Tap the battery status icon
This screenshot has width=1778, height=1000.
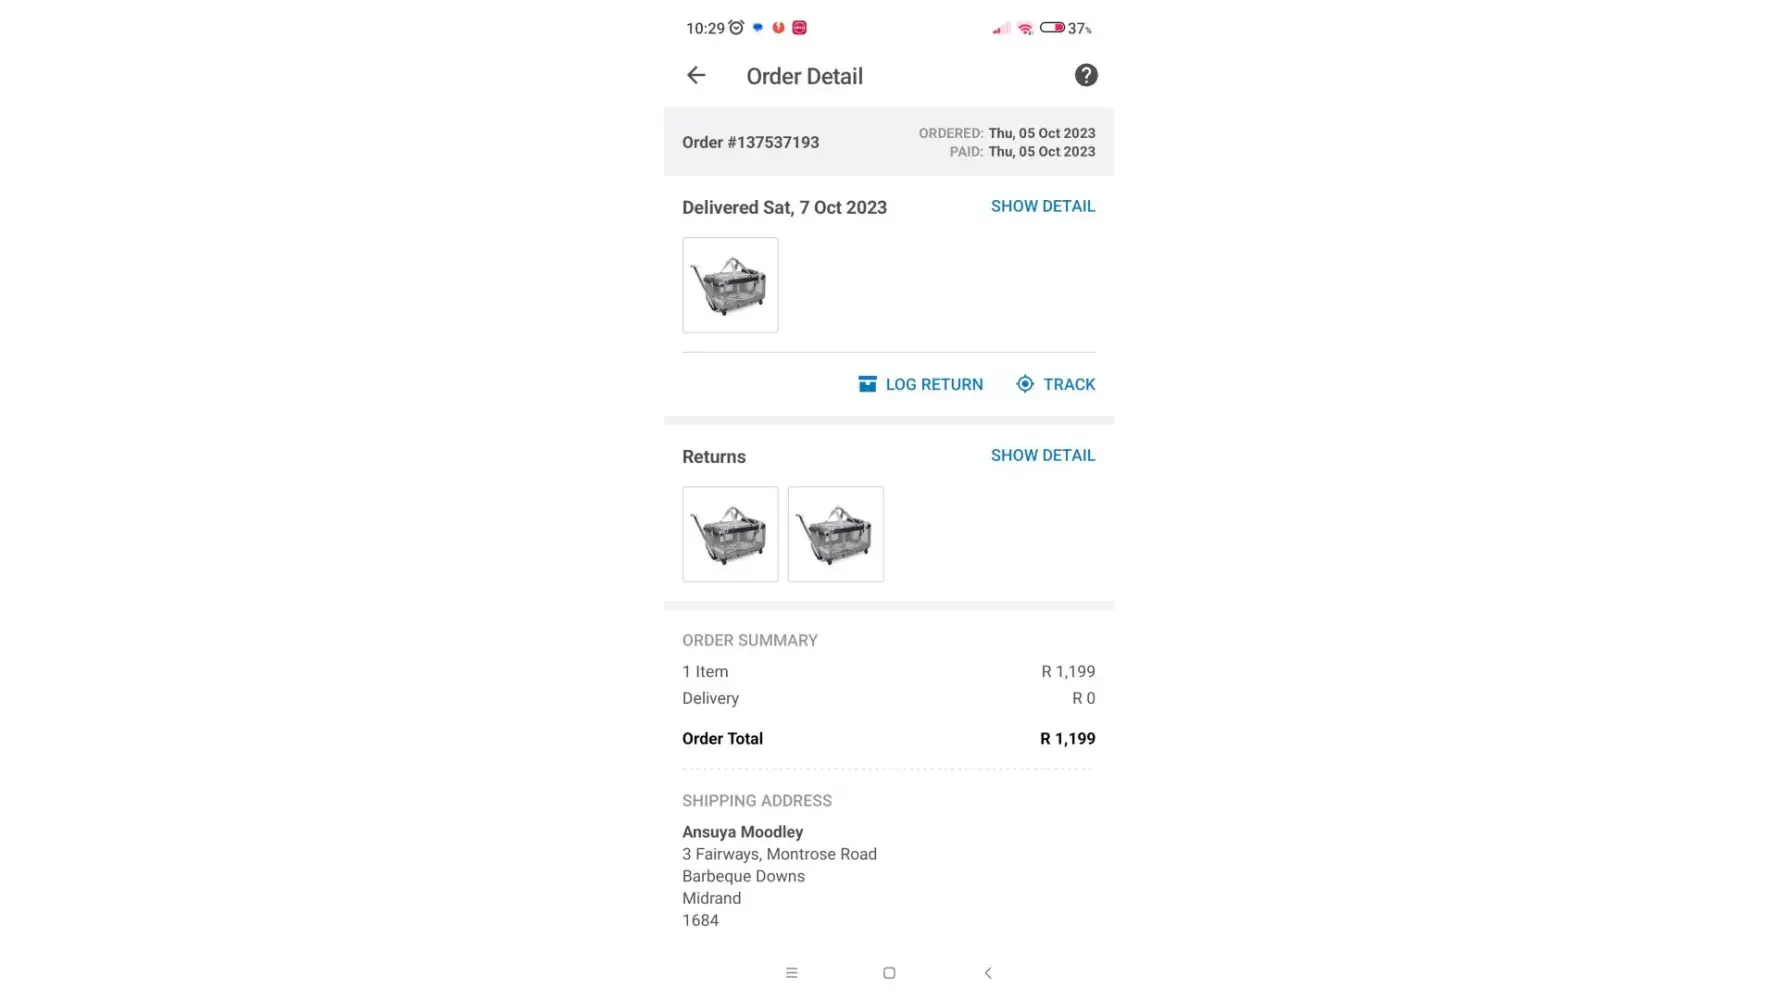click(1051, 28)
